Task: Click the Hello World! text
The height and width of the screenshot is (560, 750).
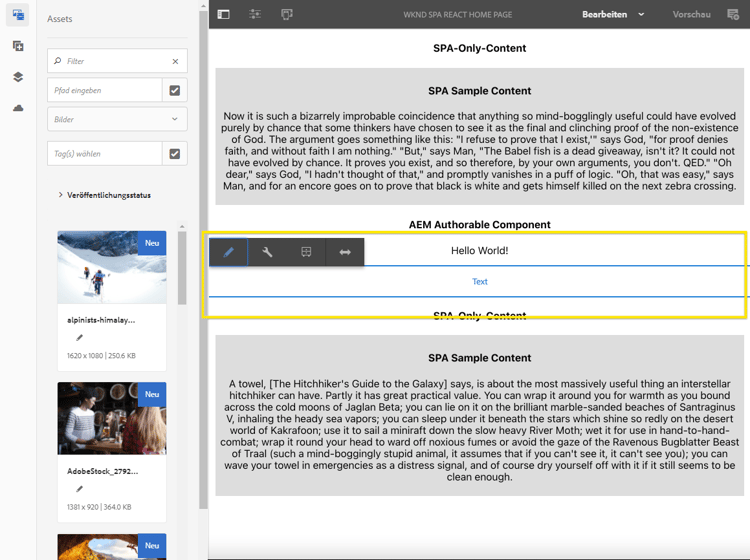Action: click(479, 251)
